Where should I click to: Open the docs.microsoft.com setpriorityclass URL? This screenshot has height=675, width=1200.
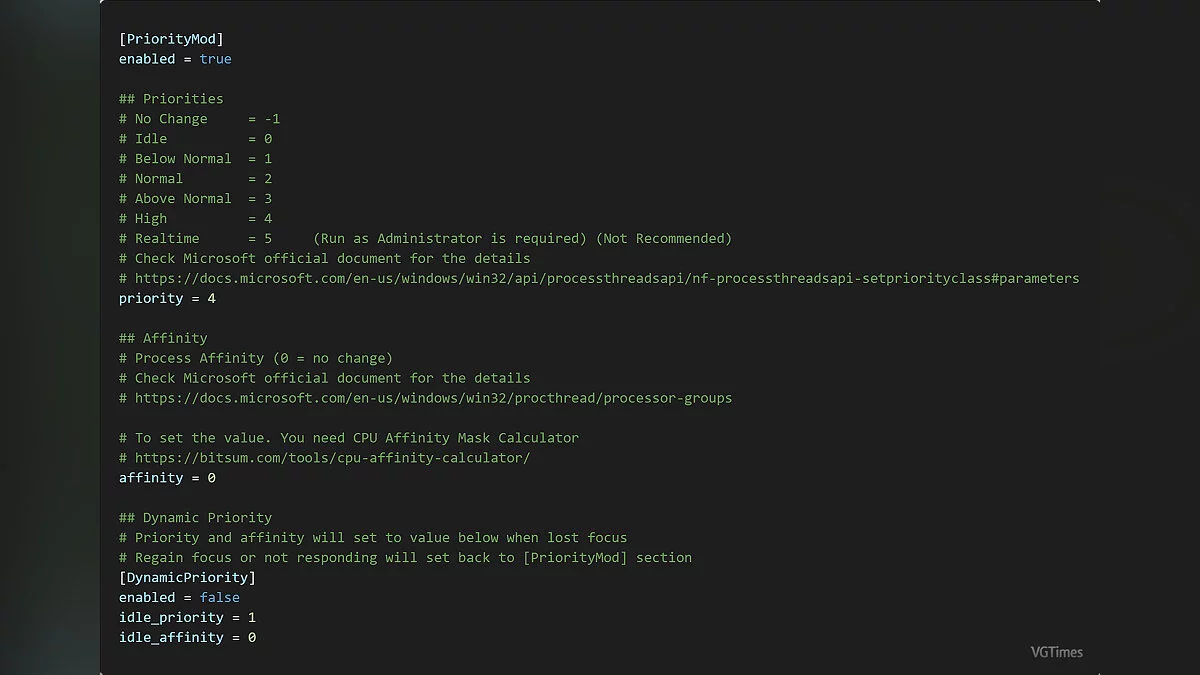pos(607,278)
